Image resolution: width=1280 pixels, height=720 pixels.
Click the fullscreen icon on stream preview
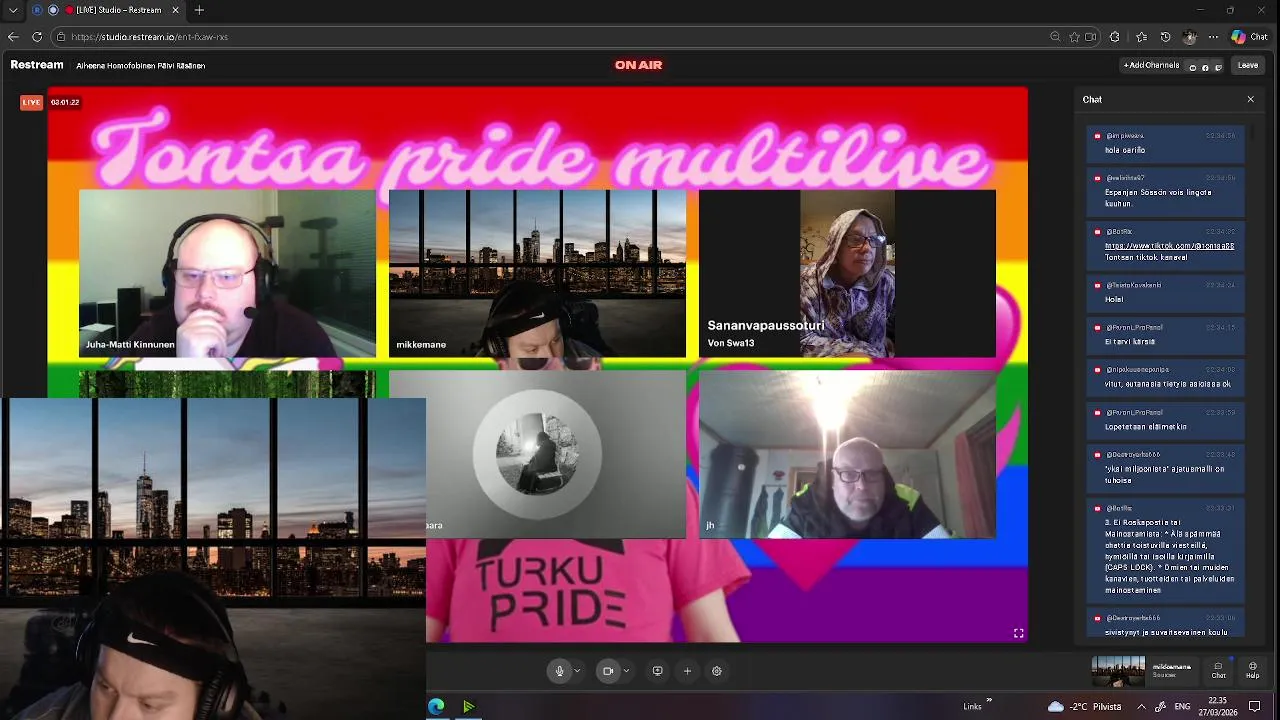(x=1018, y=633)
